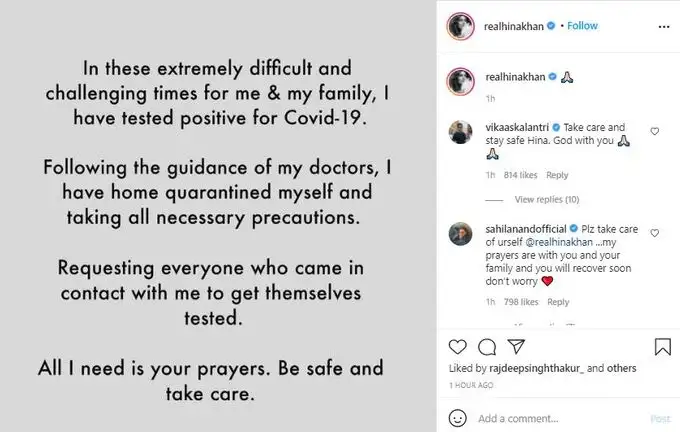The image size is (680, 432).
Task: Reply to sahilanandofficial's comment
Action: click(558, 302)
